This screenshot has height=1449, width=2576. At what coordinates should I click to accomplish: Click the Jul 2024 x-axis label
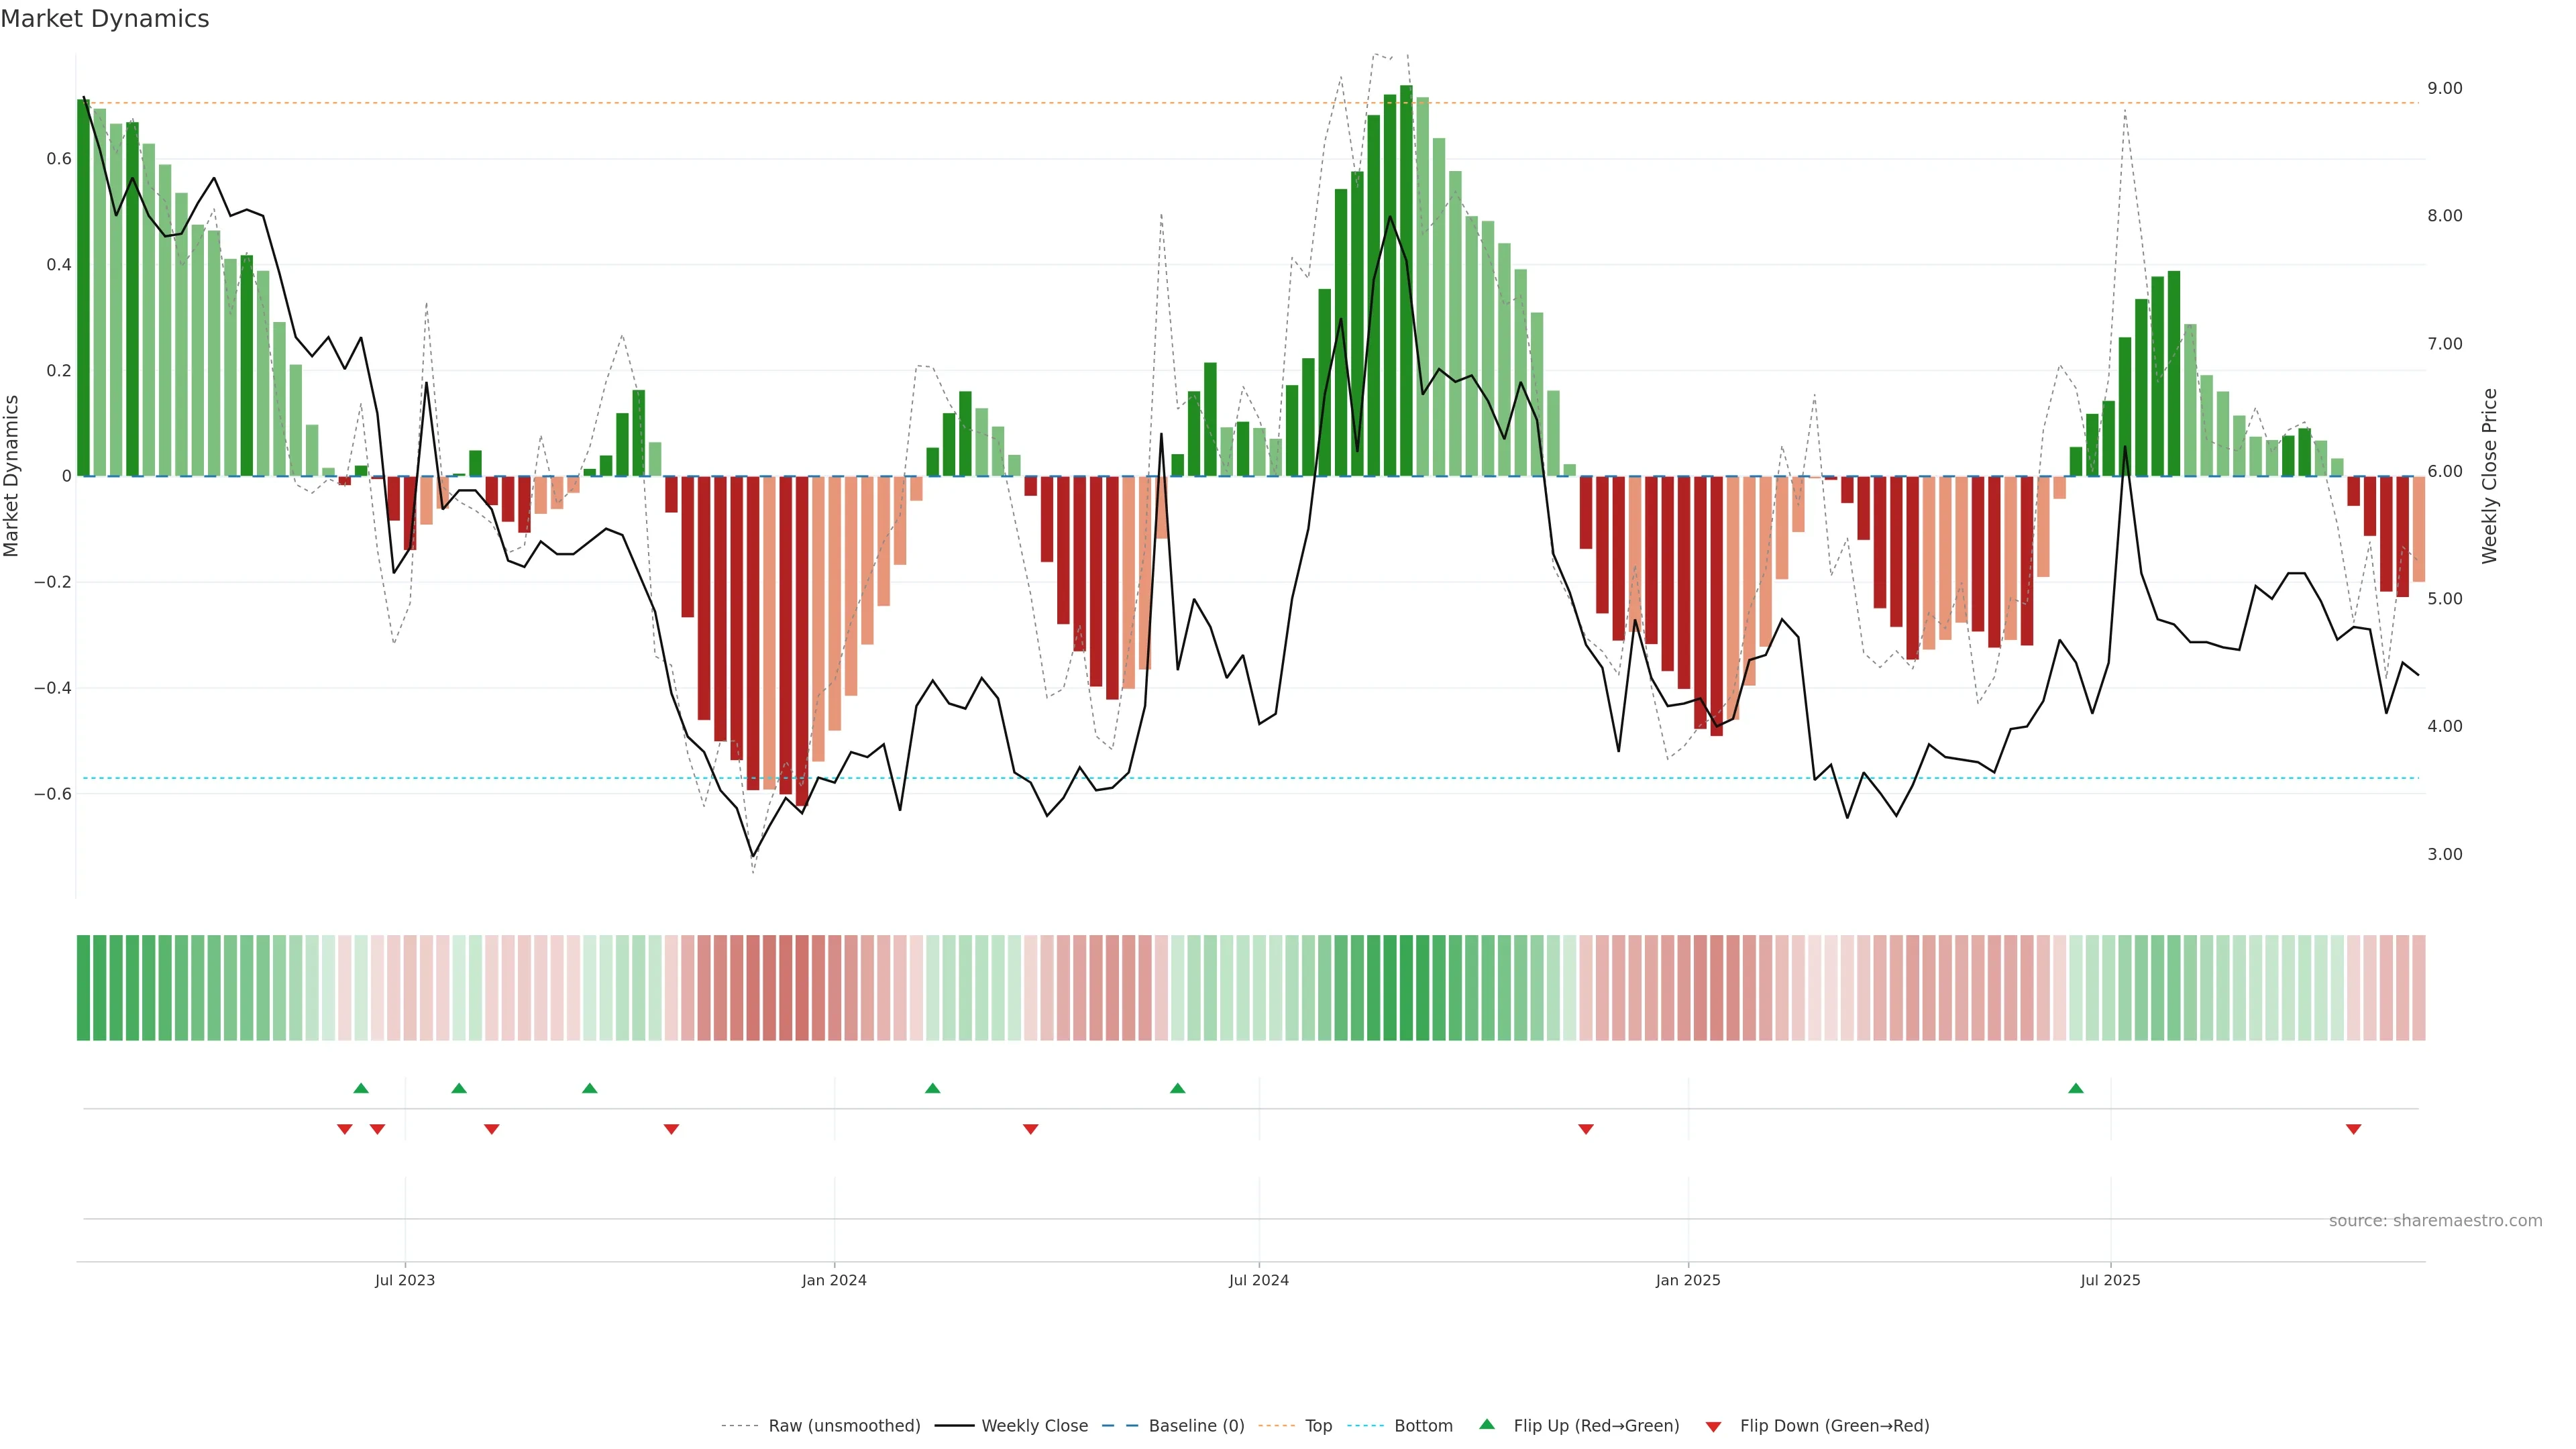pyautogui.click(x=1259, y=1280)
